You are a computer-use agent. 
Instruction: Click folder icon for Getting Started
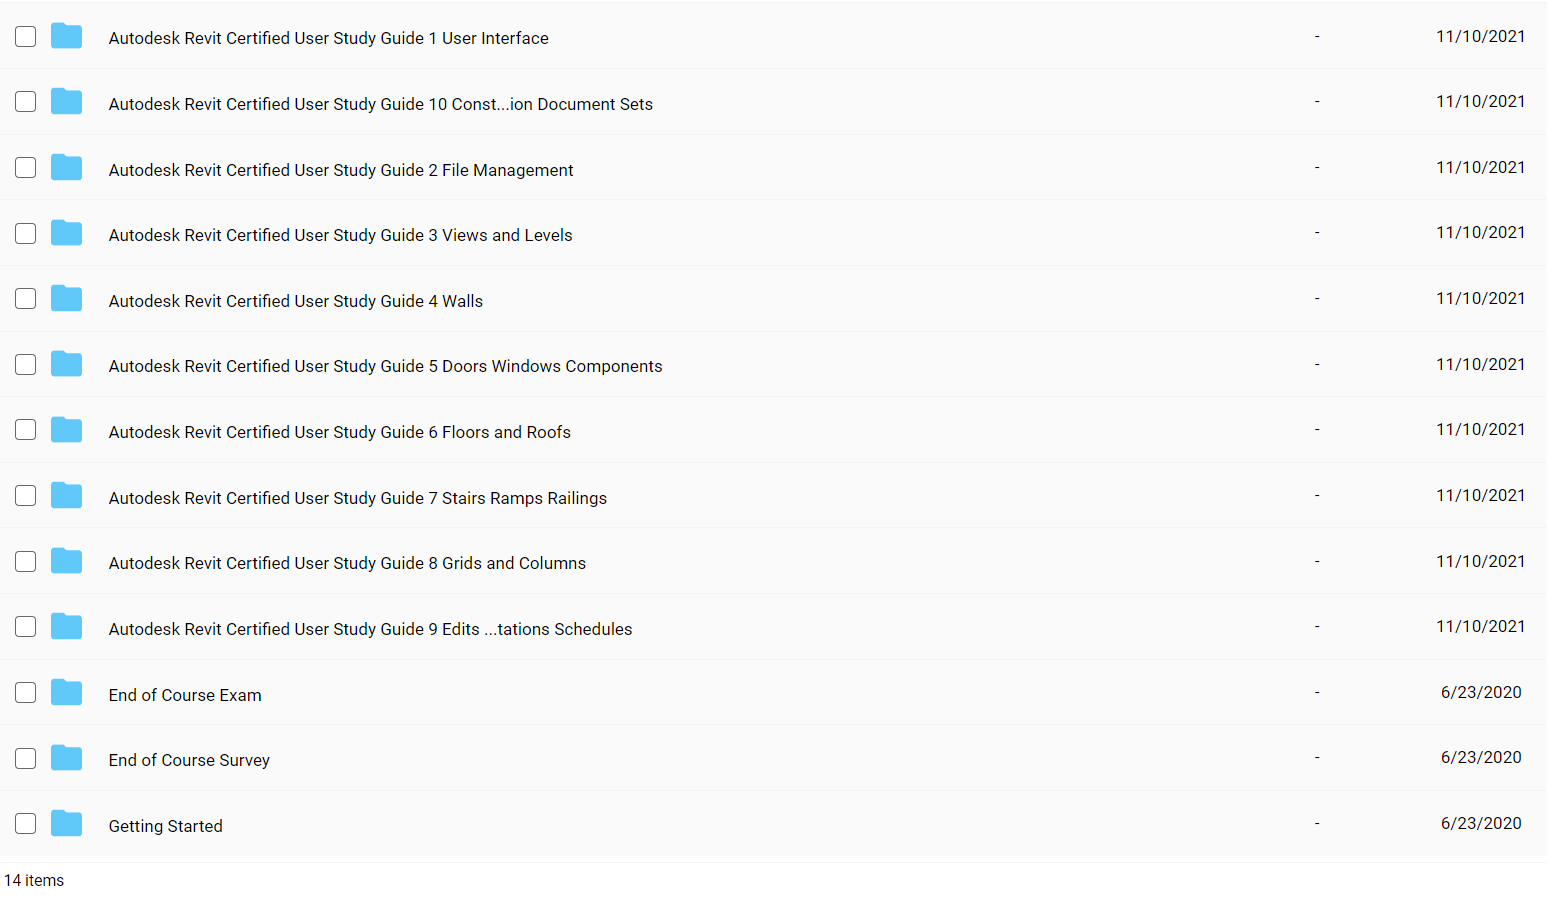point(66,824)
